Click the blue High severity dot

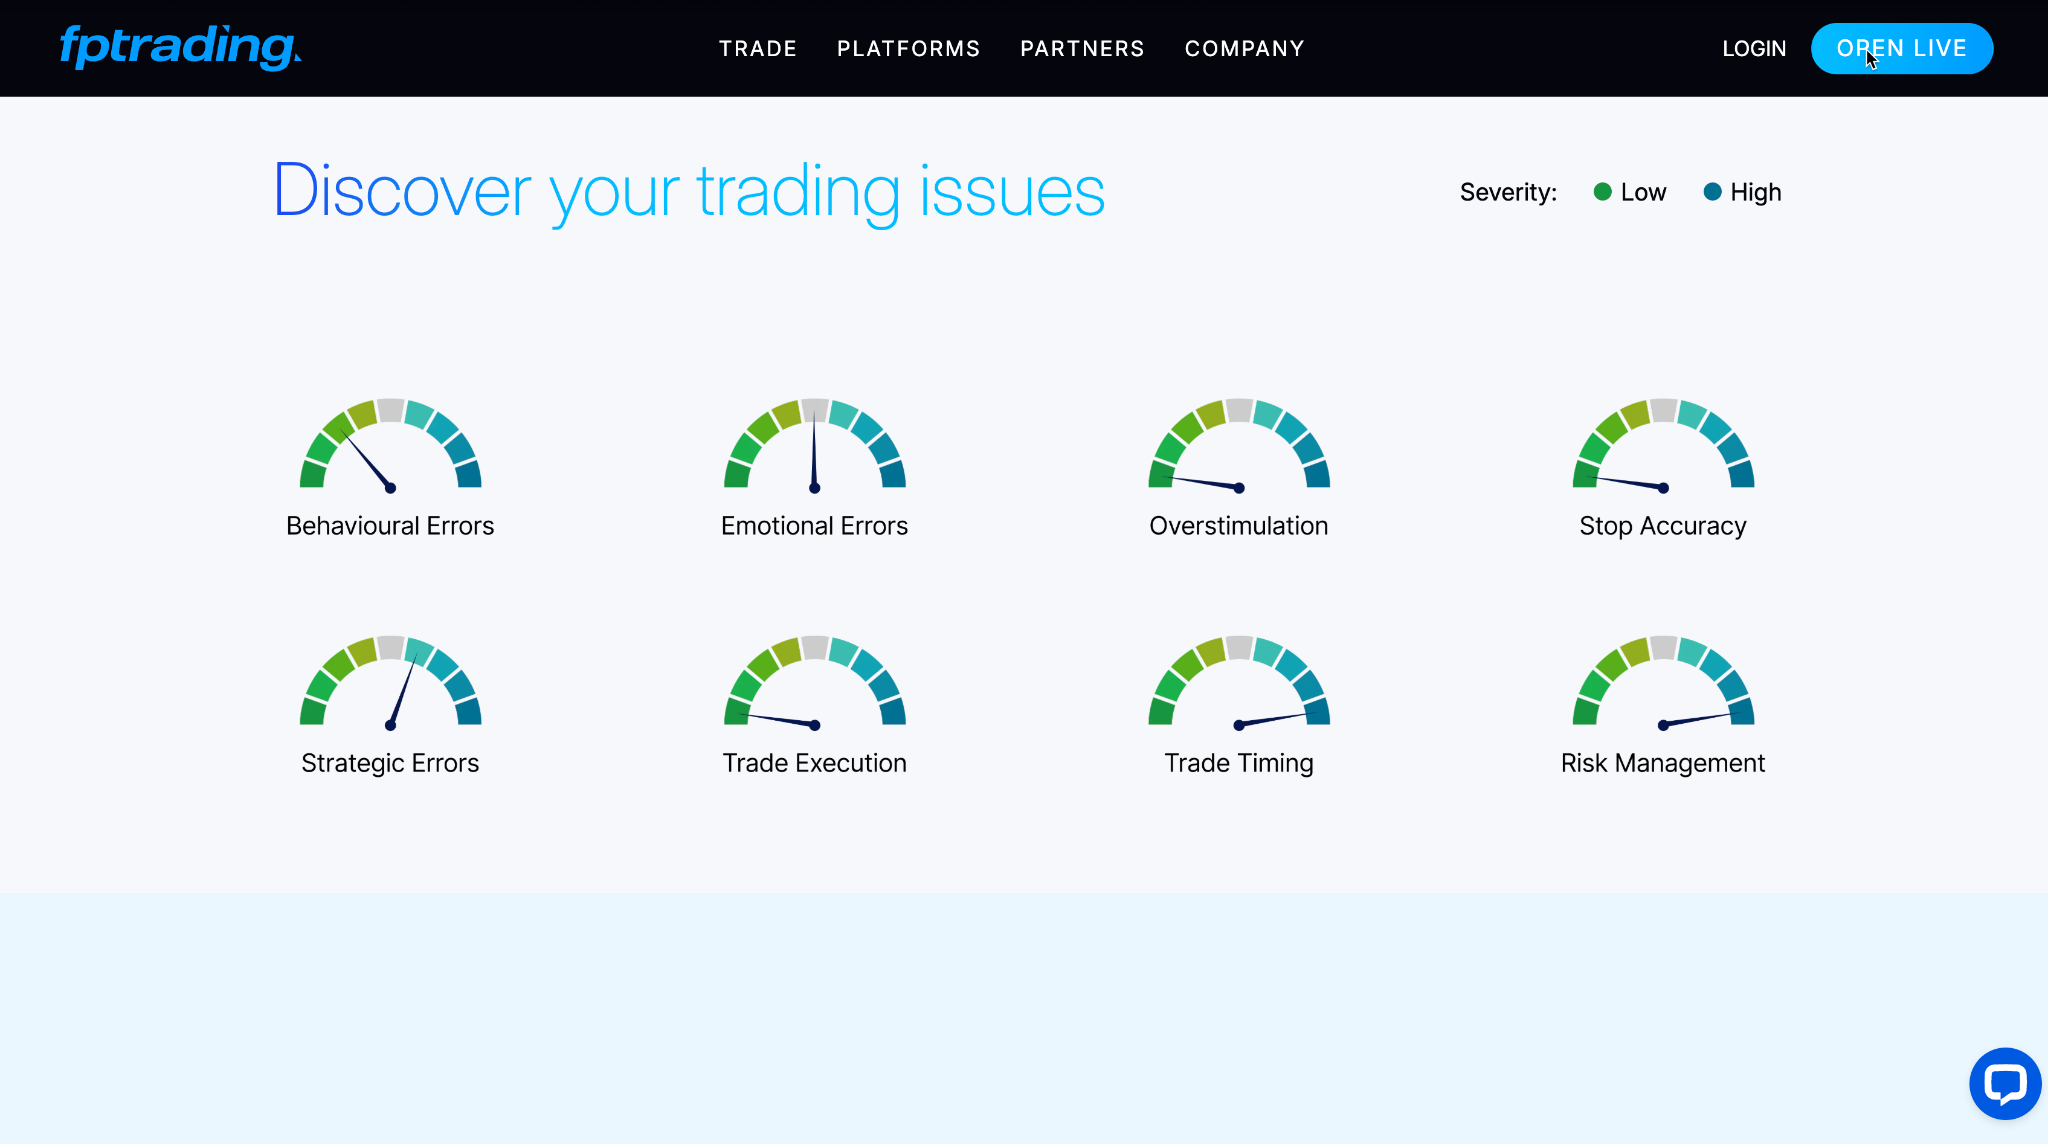pyautogui.click(x=1712, y=191)
